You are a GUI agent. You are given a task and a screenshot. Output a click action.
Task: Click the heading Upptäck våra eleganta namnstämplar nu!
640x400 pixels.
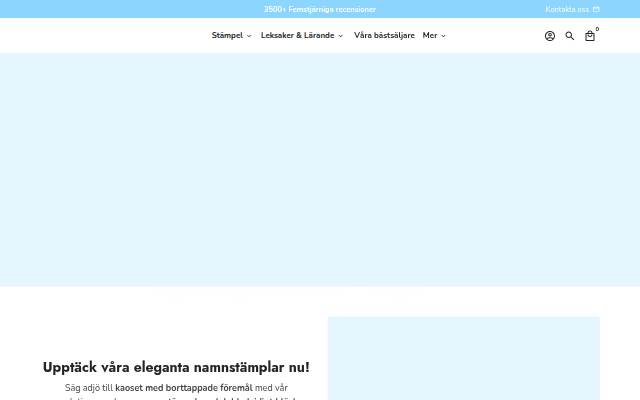click(x=176, y=367)
